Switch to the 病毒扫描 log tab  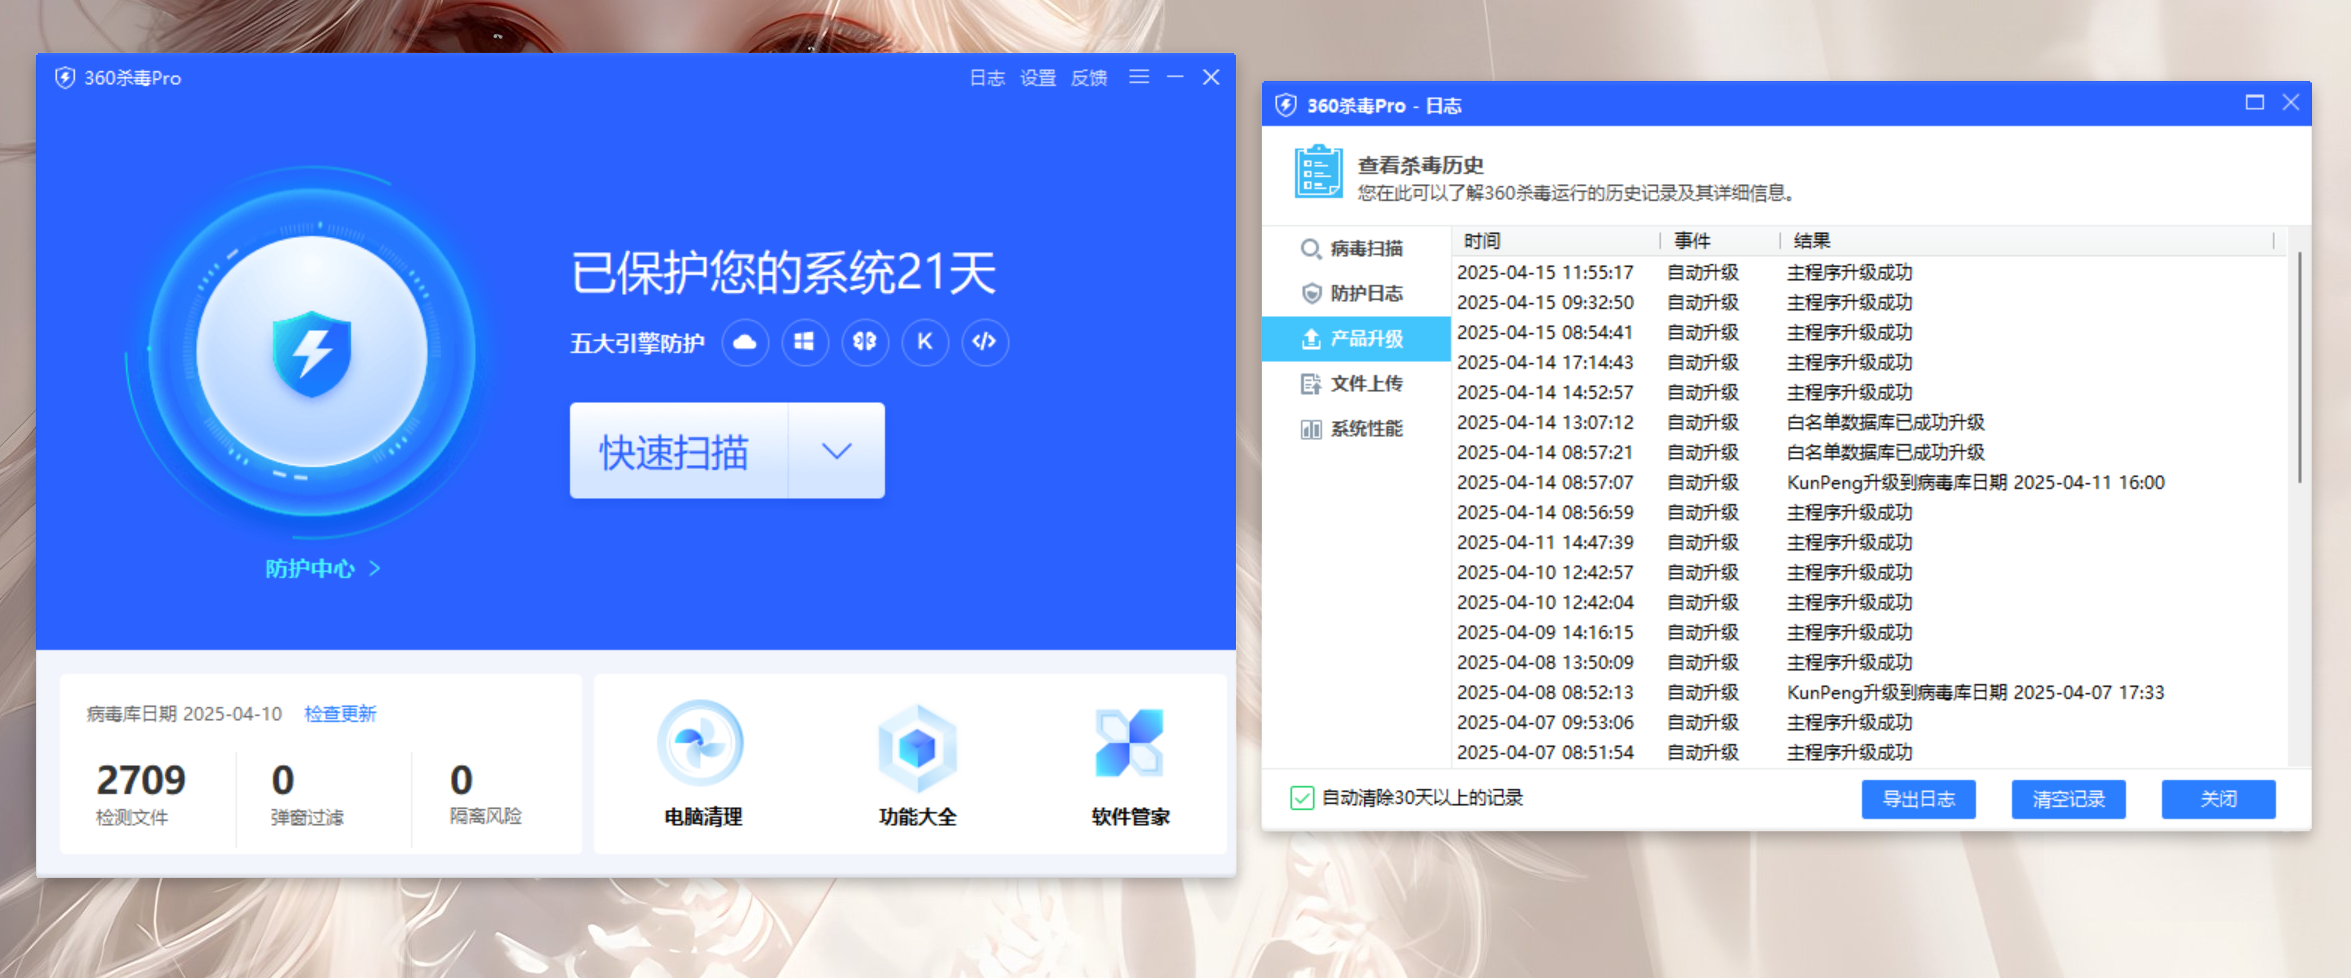pyautogui.click(x=1365, y=248)
